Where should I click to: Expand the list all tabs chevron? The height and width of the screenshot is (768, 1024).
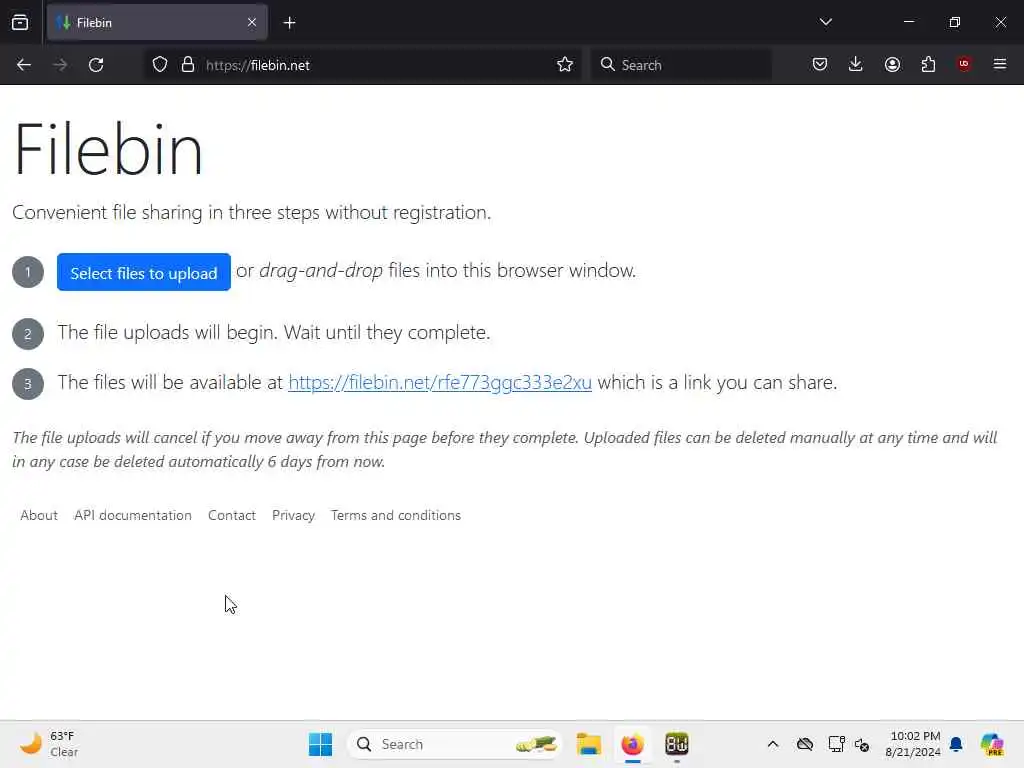[825, 22]
